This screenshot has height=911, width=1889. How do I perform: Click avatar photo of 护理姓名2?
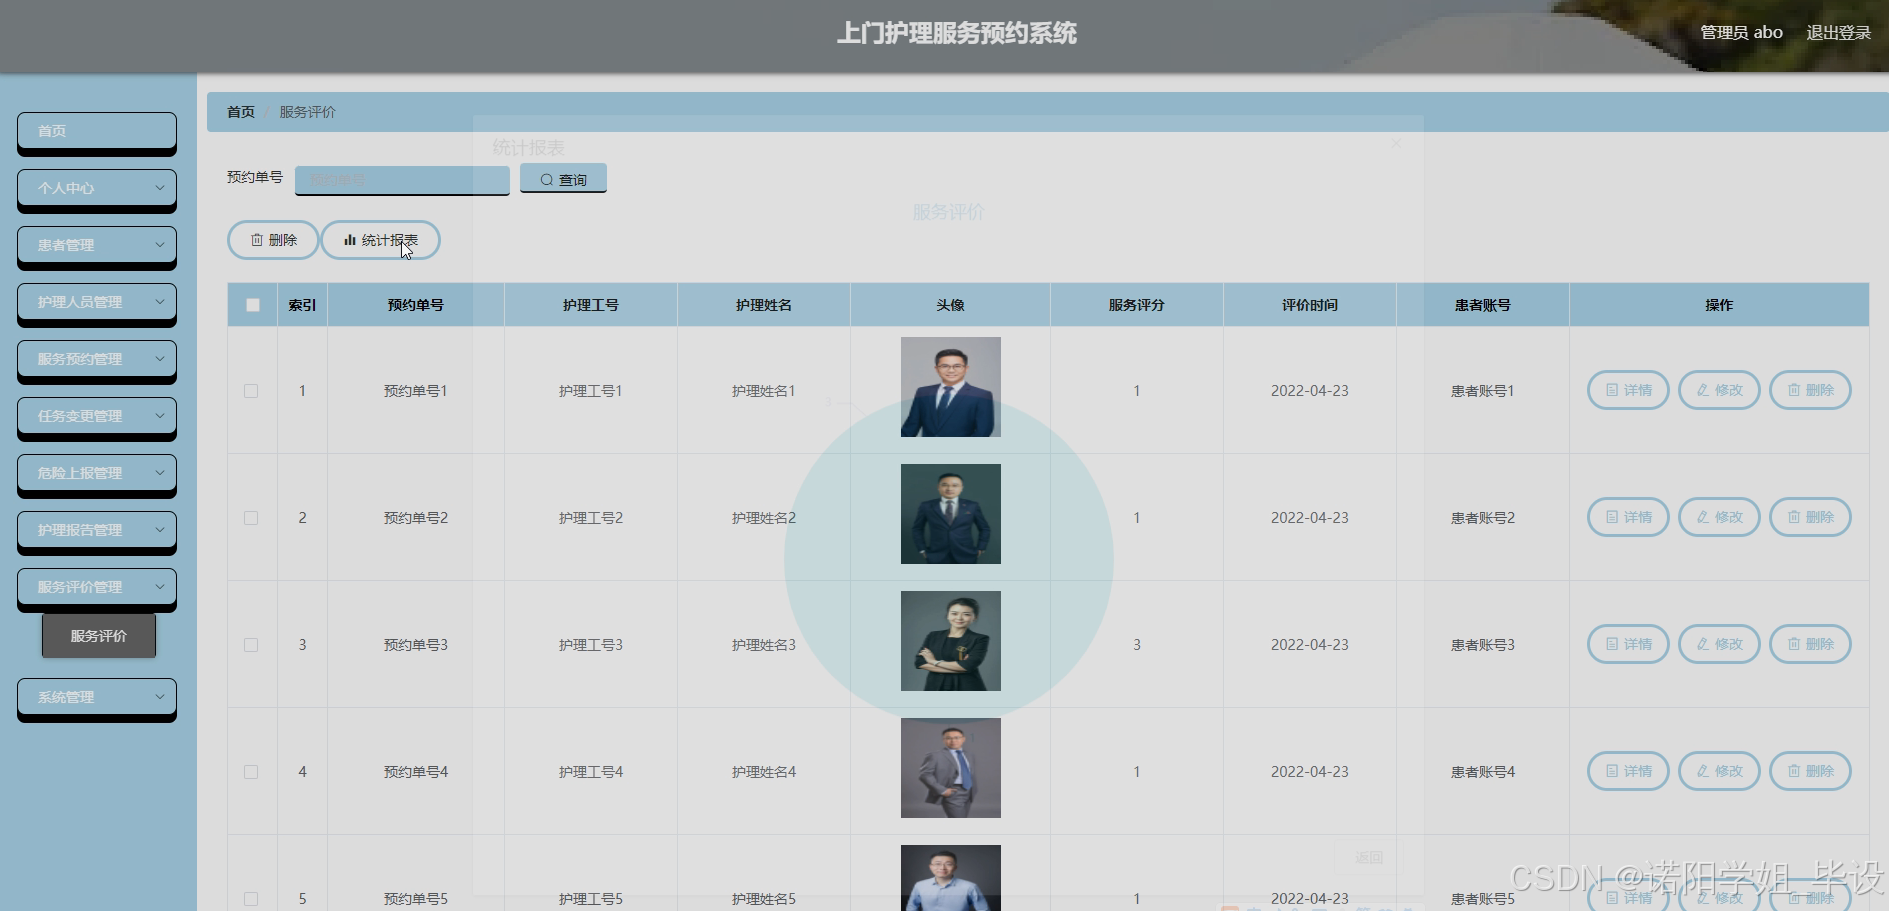950,514
